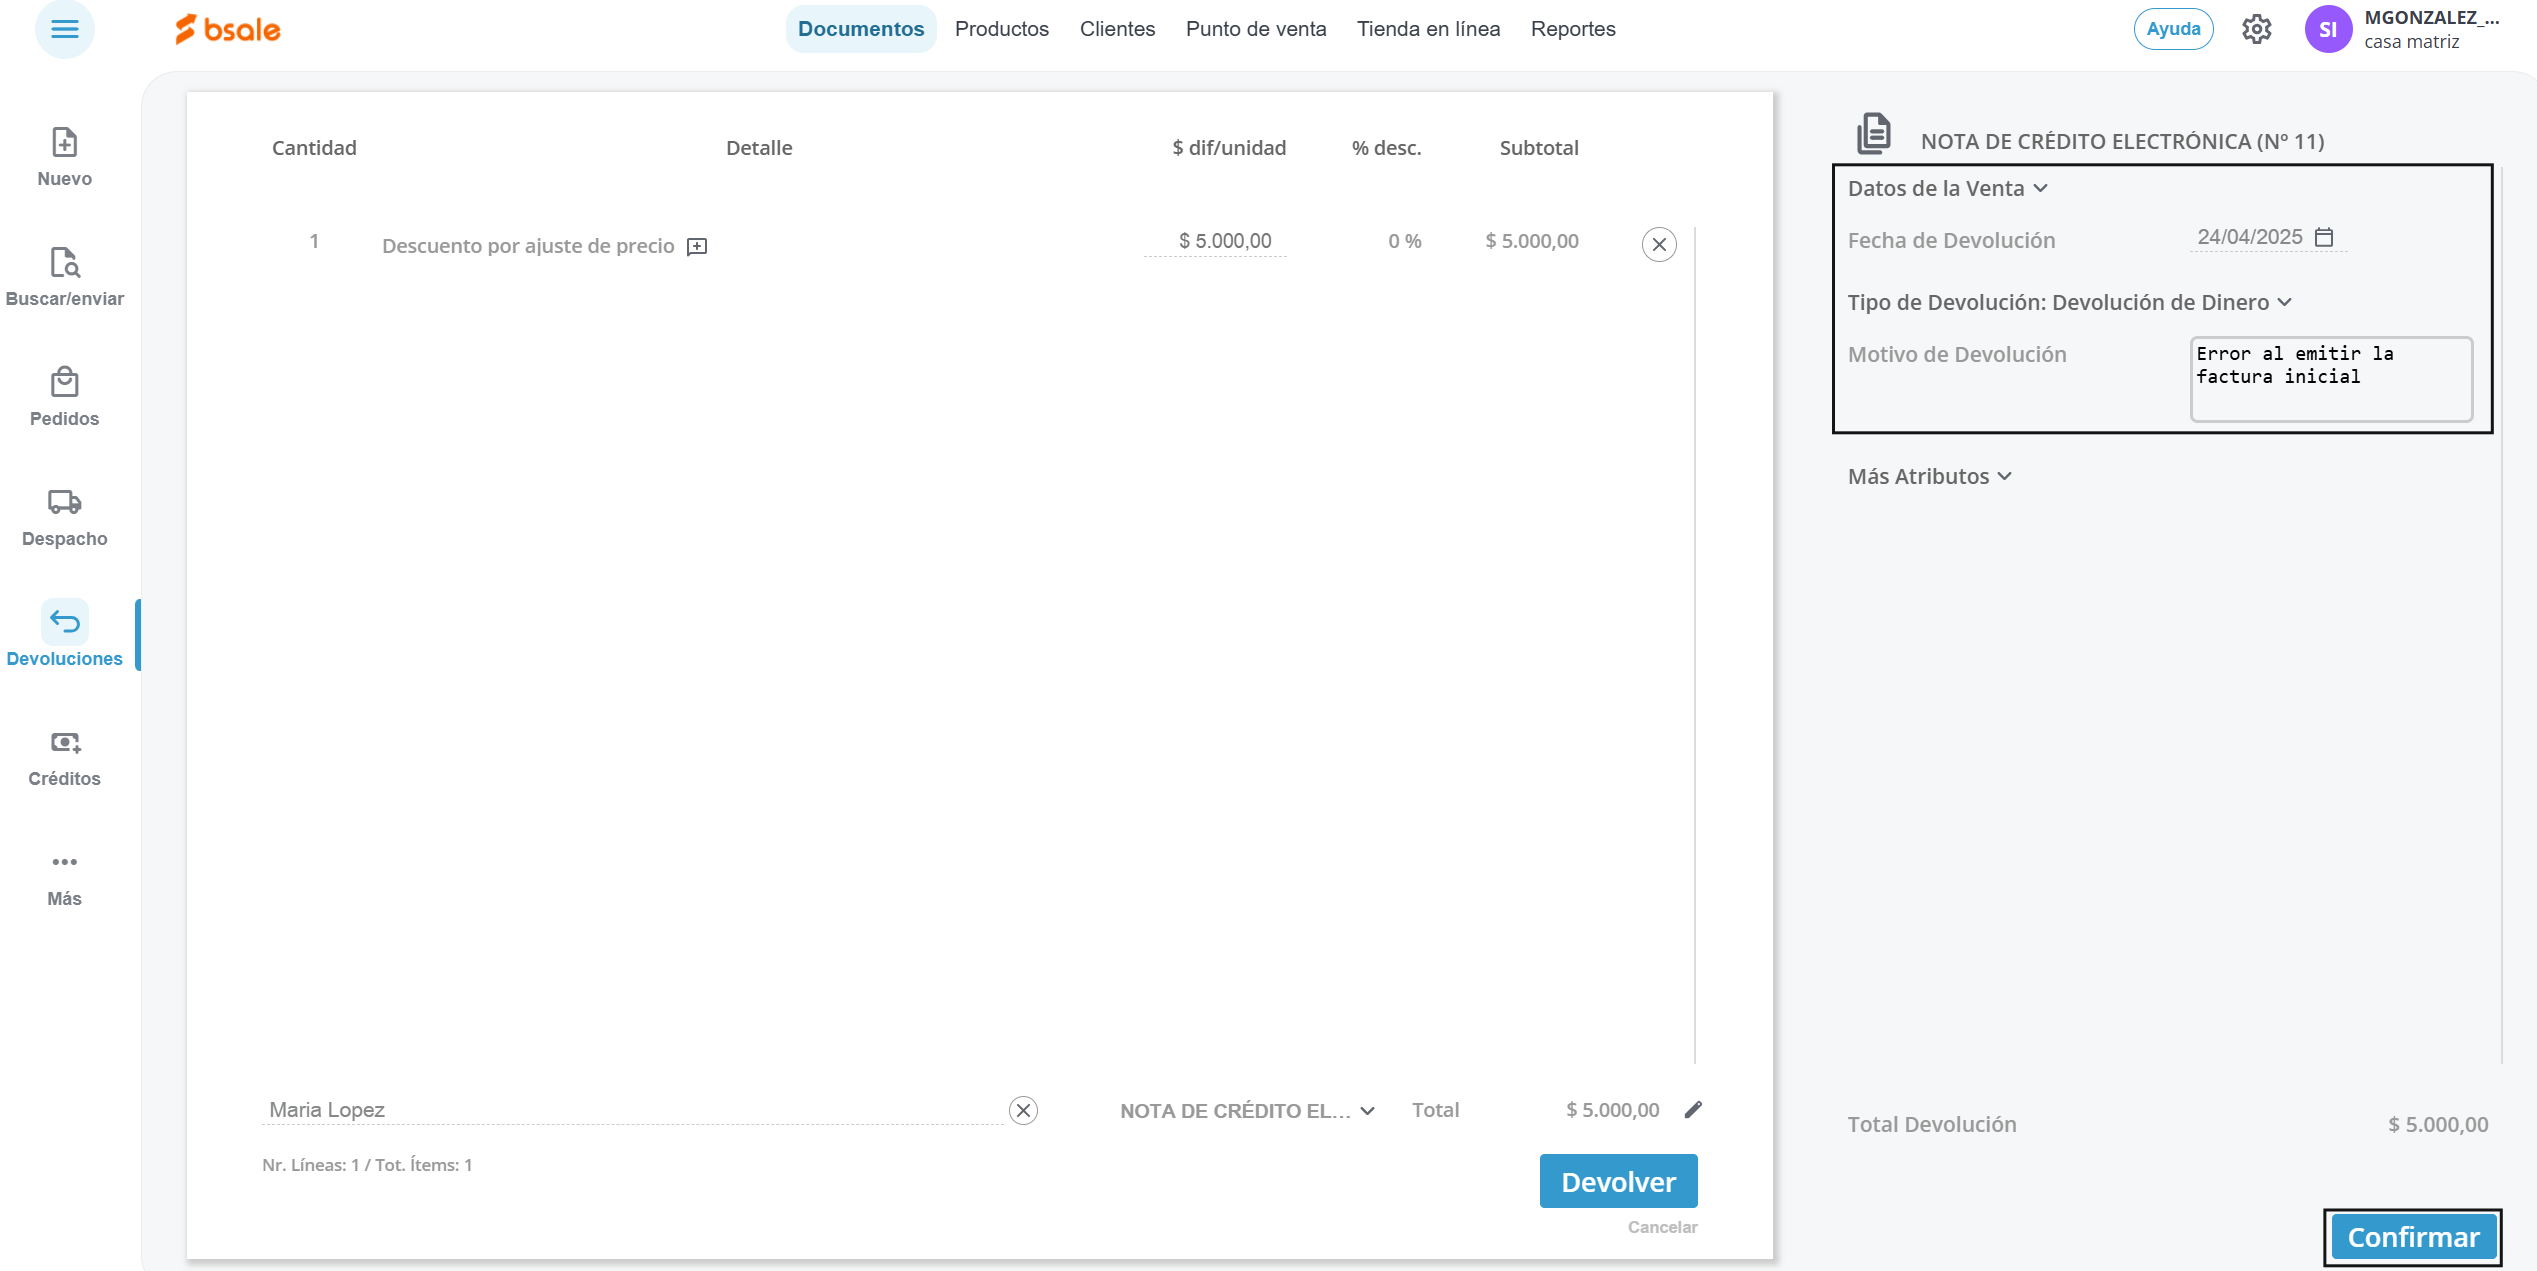
Task: Open the Despacho truck icon
Action: pyautogui.click(x=64, y=502)
